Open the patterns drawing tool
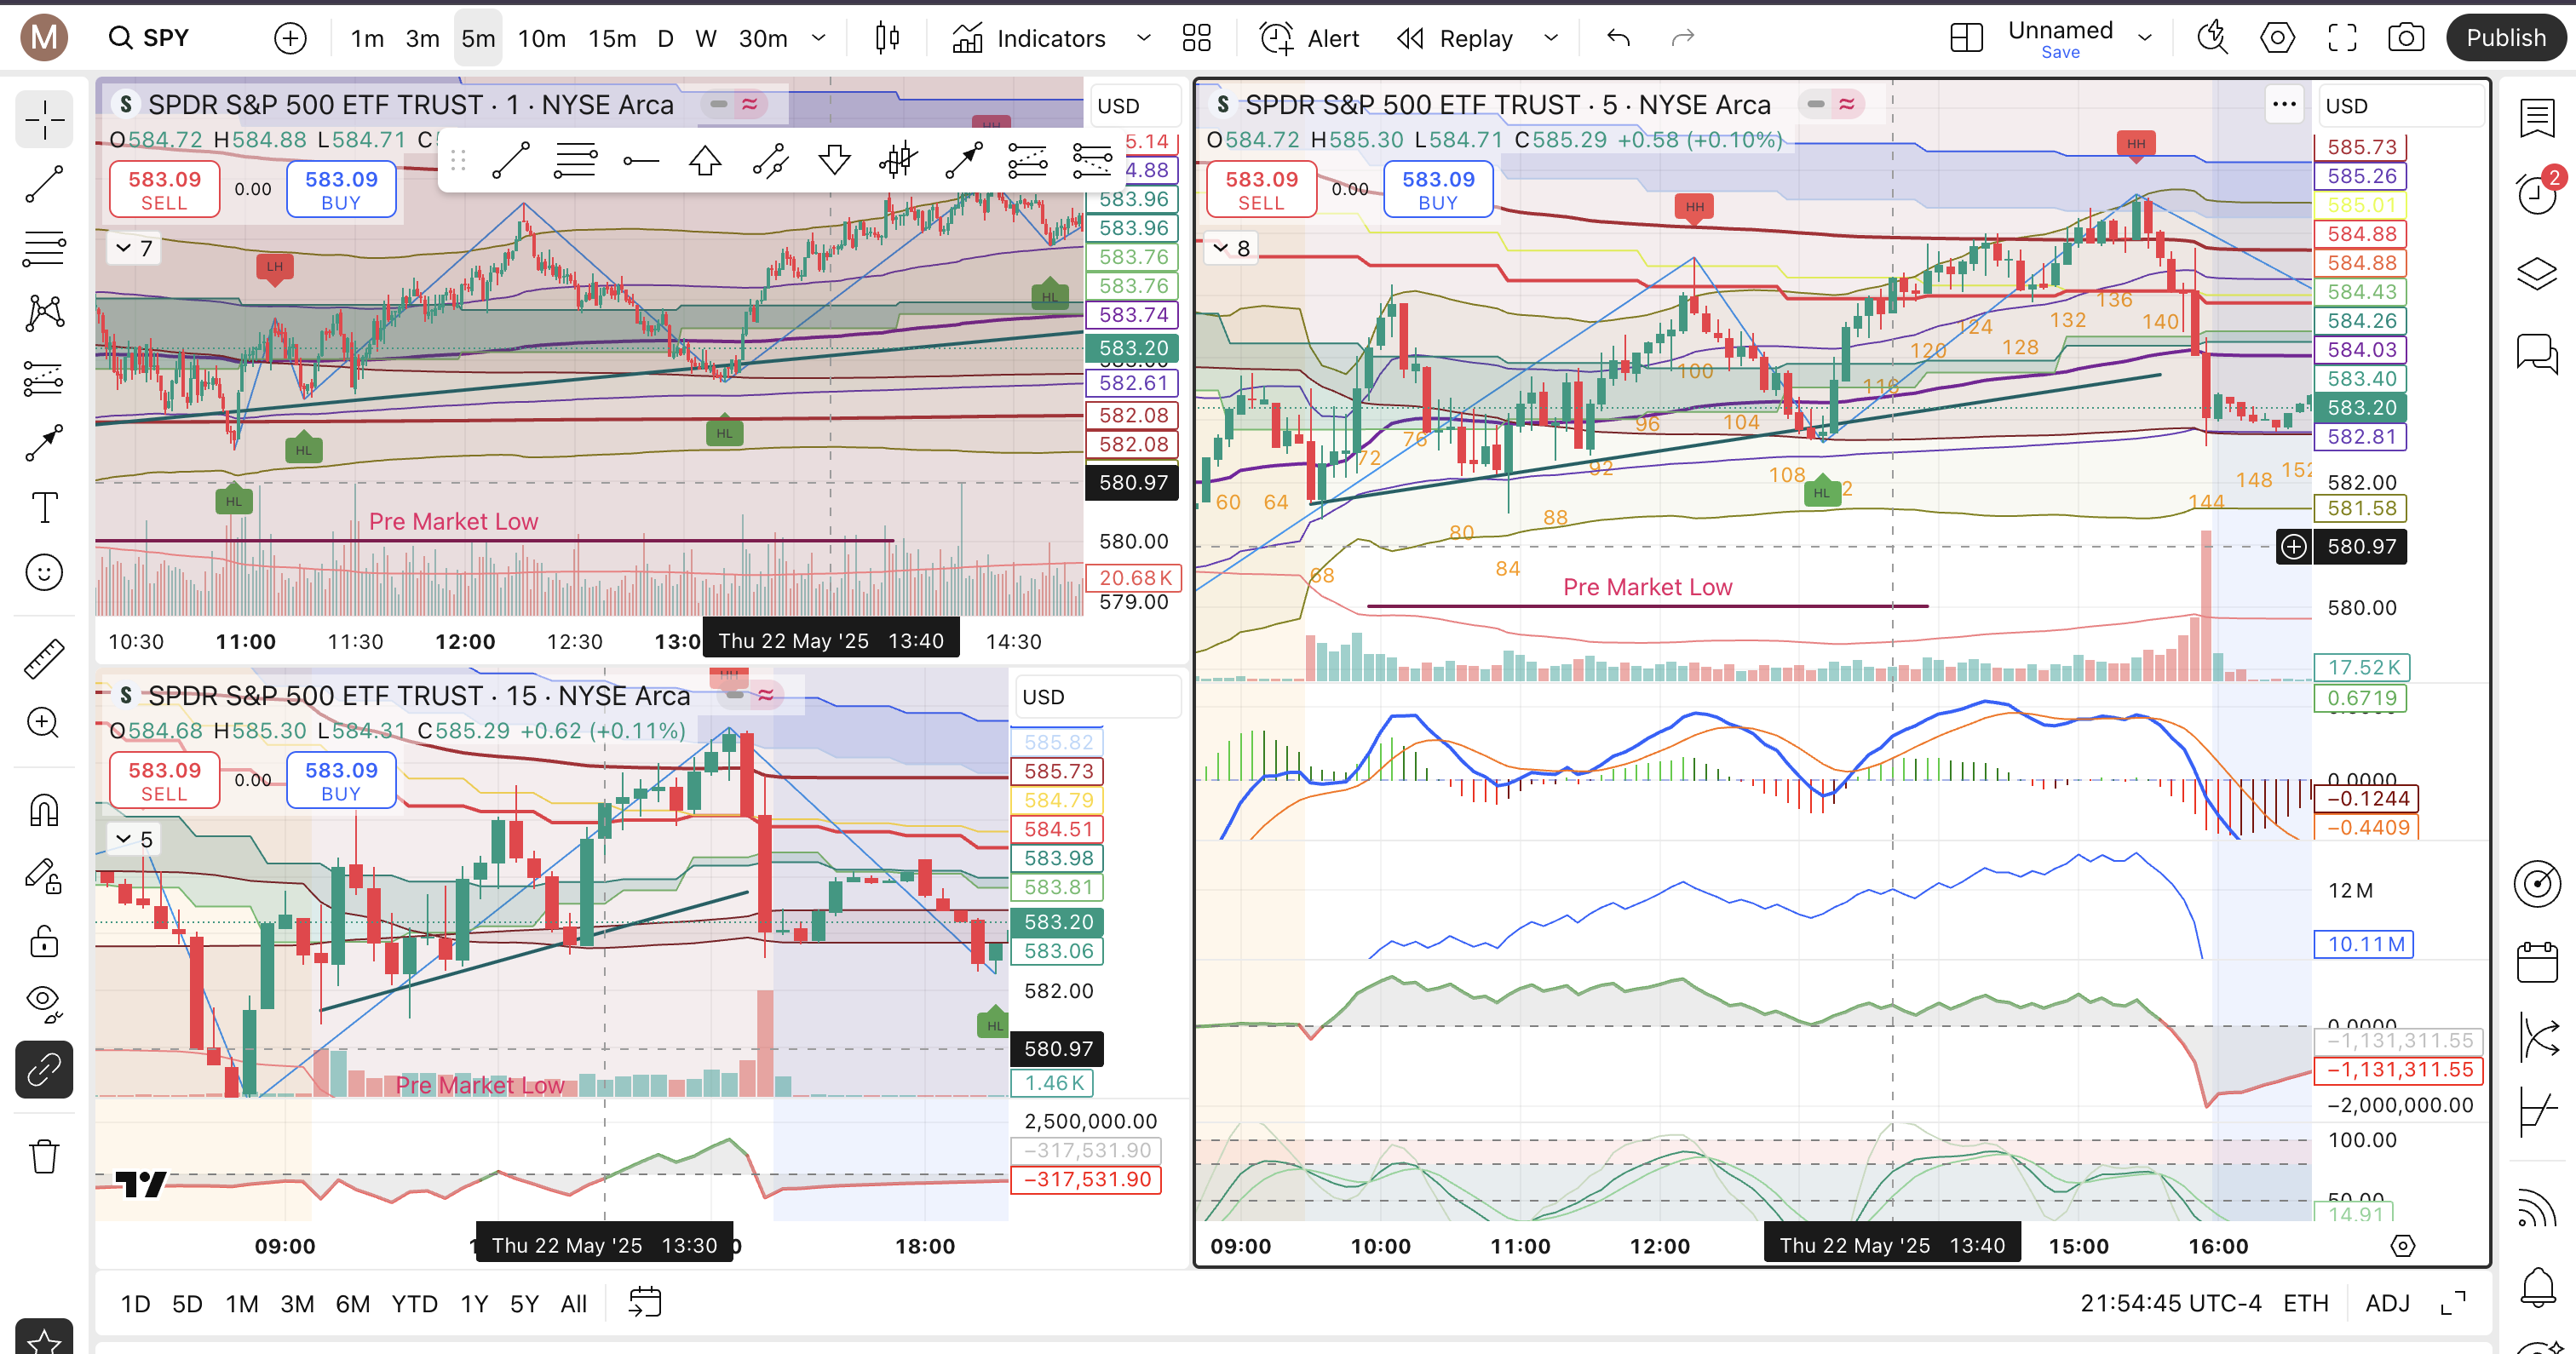The height and width of the screenshot is (1354, 2576). tap(44, 313)
